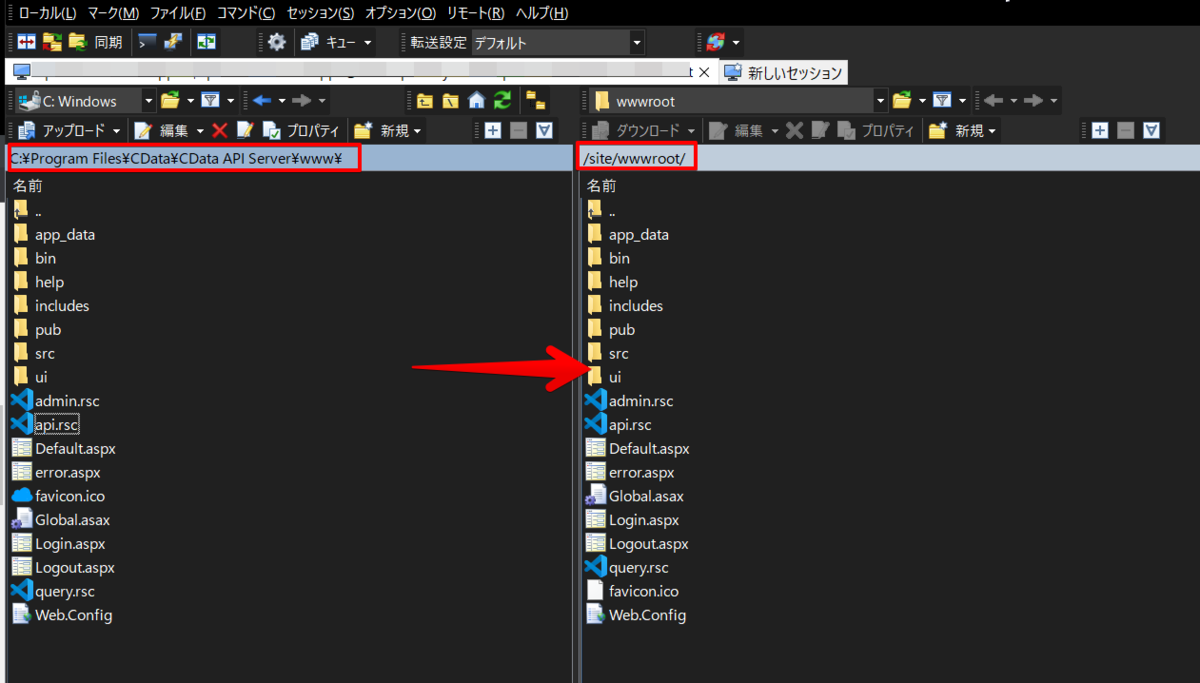Click the Compare Directories toolbar icon
The width and height of the screenshot is (1200, 683).
pos(27,42)
